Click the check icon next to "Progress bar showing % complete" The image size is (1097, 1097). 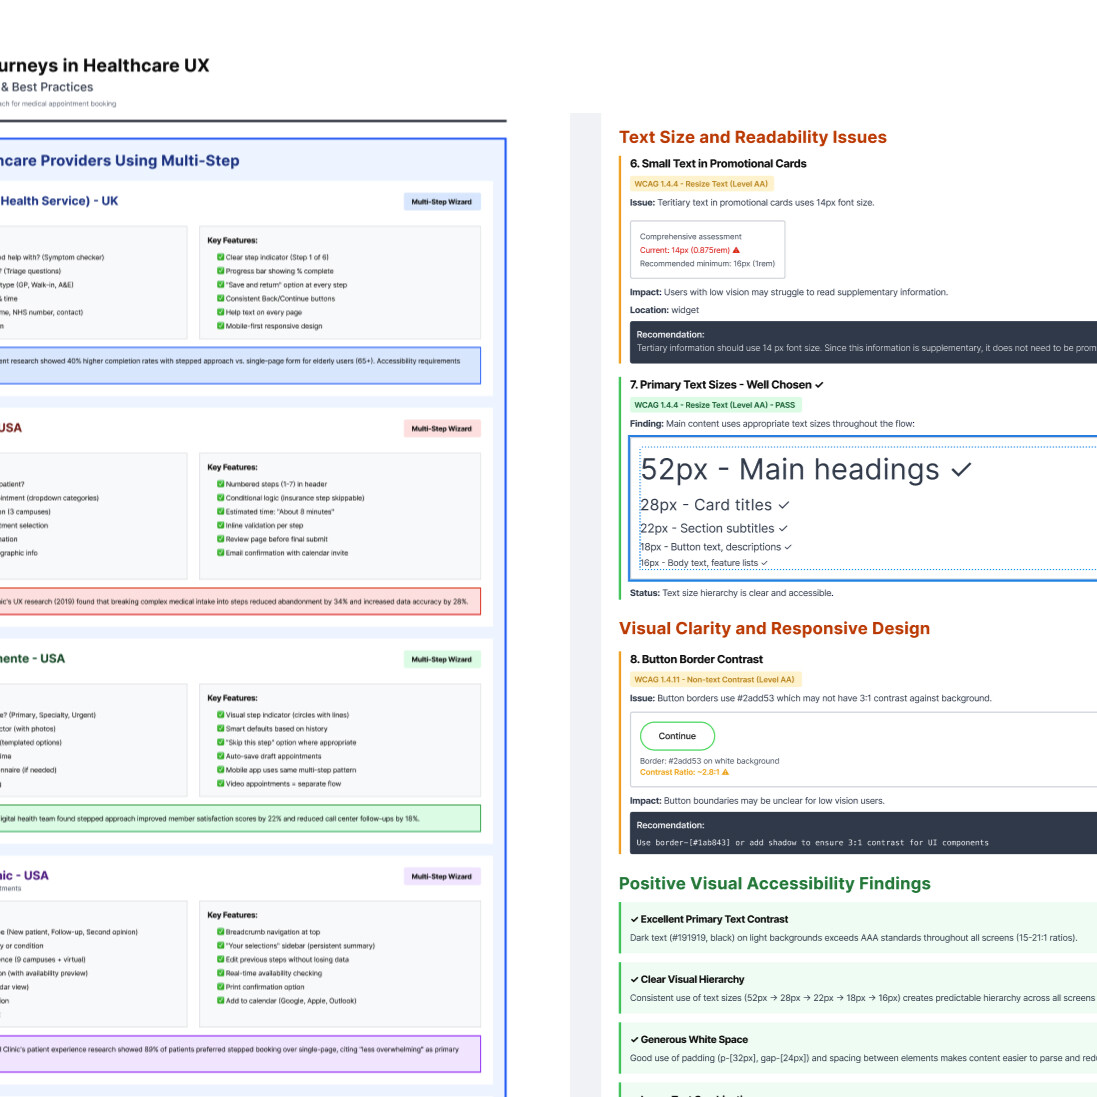click(x=220, y=271)
